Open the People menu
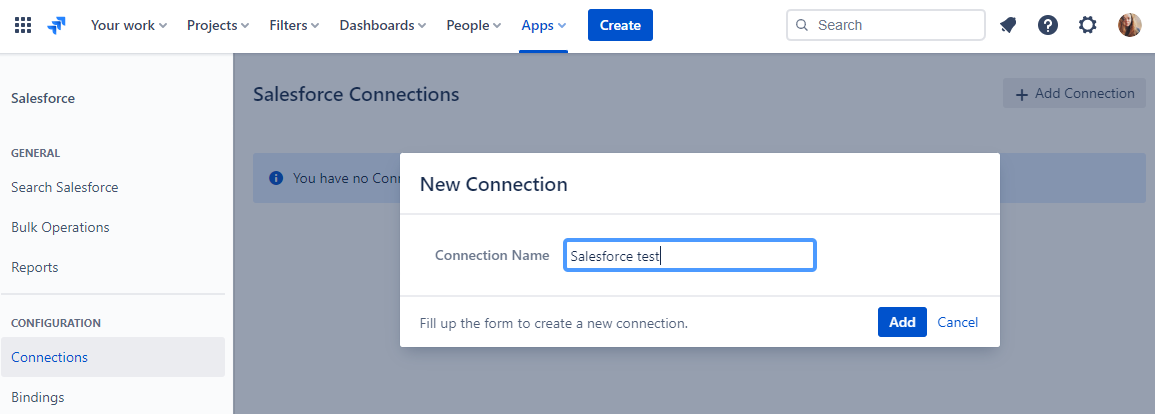 474,25
